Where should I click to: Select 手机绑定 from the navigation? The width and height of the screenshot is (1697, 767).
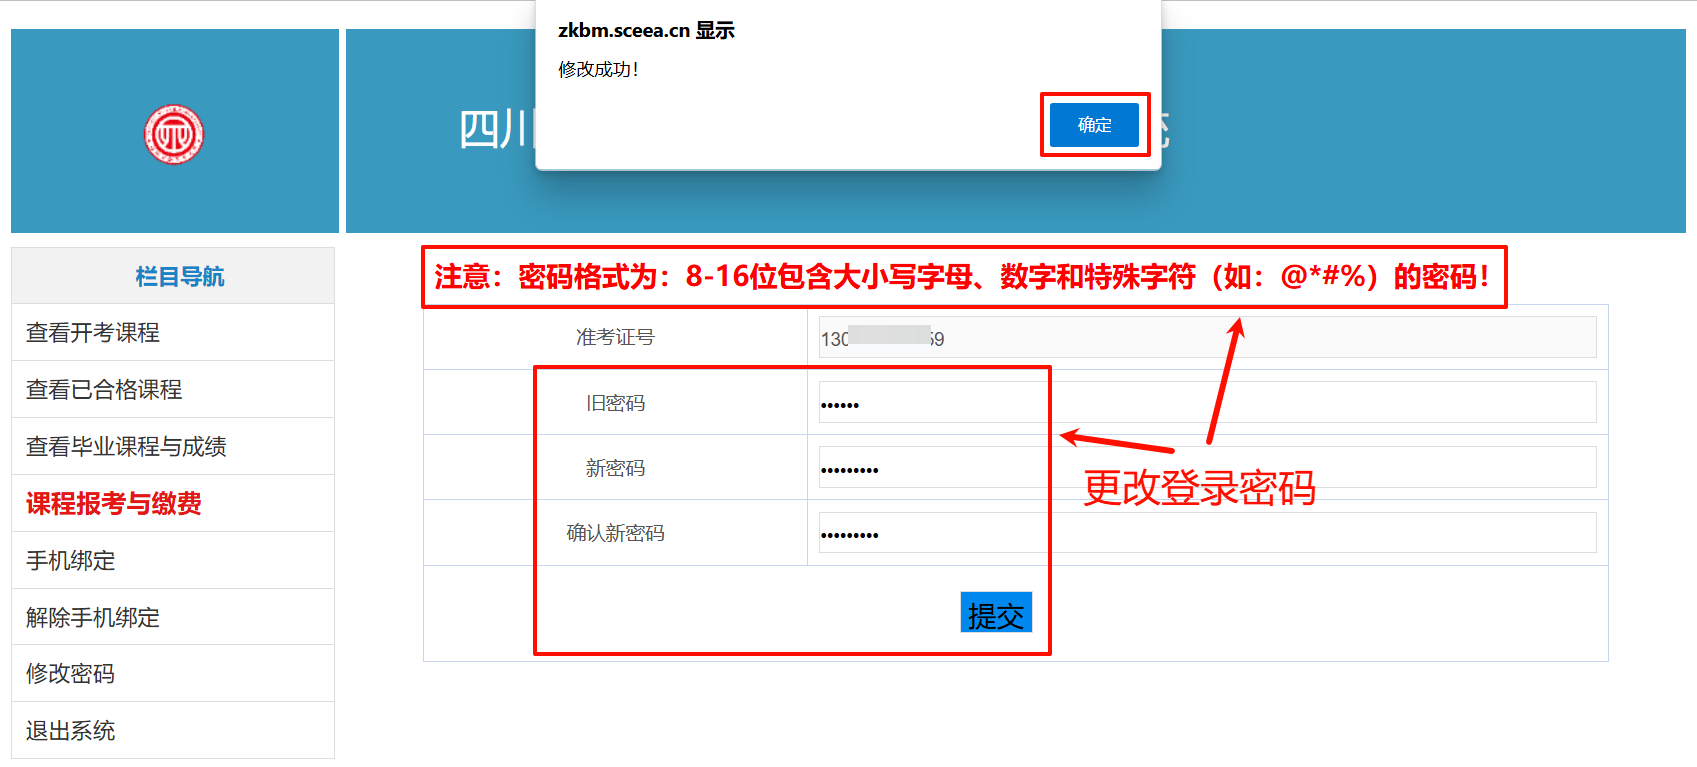pos(71,560)
